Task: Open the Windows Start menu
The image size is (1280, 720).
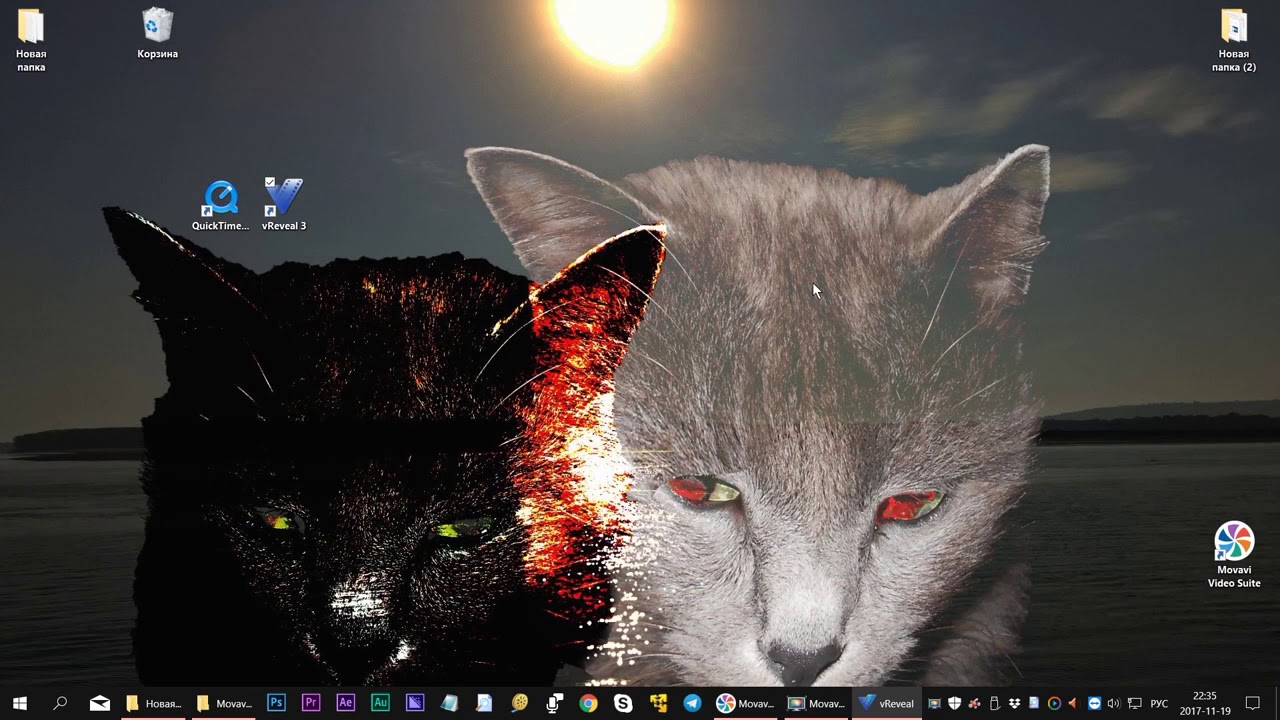Action: [x=19, y=703]
